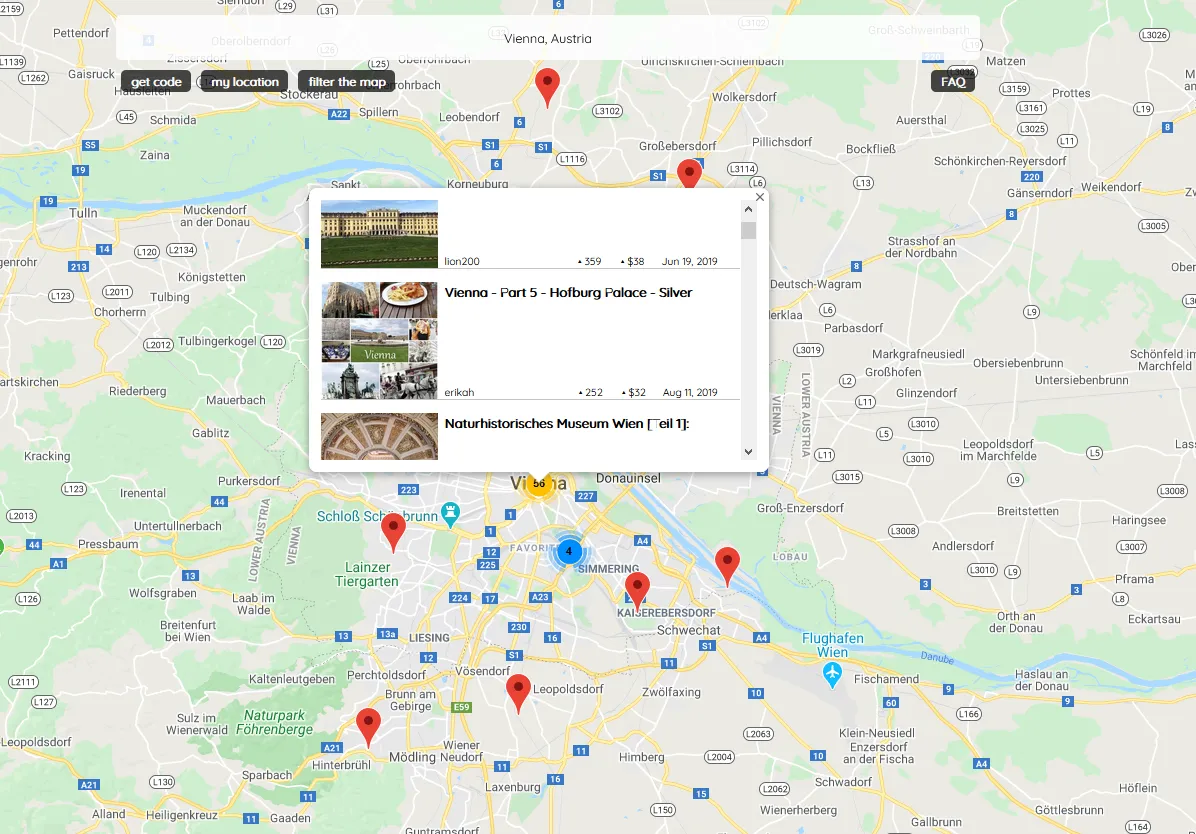Open the FAQ page
The height and width of the screenshot is (834, 1196).
[x=953, y=82]
